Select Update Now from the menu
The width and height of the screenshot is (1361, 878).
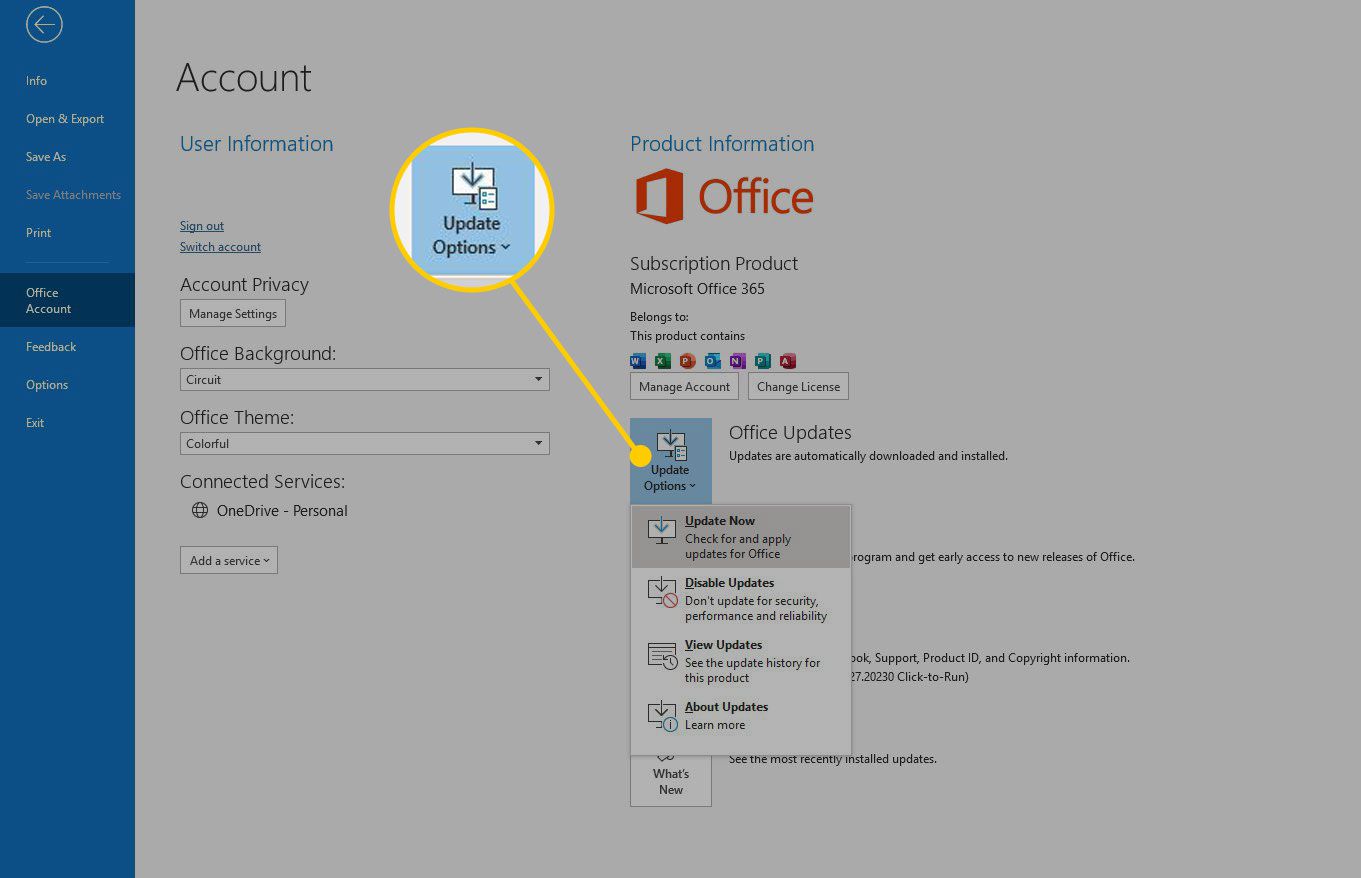(x=741, y=537)
